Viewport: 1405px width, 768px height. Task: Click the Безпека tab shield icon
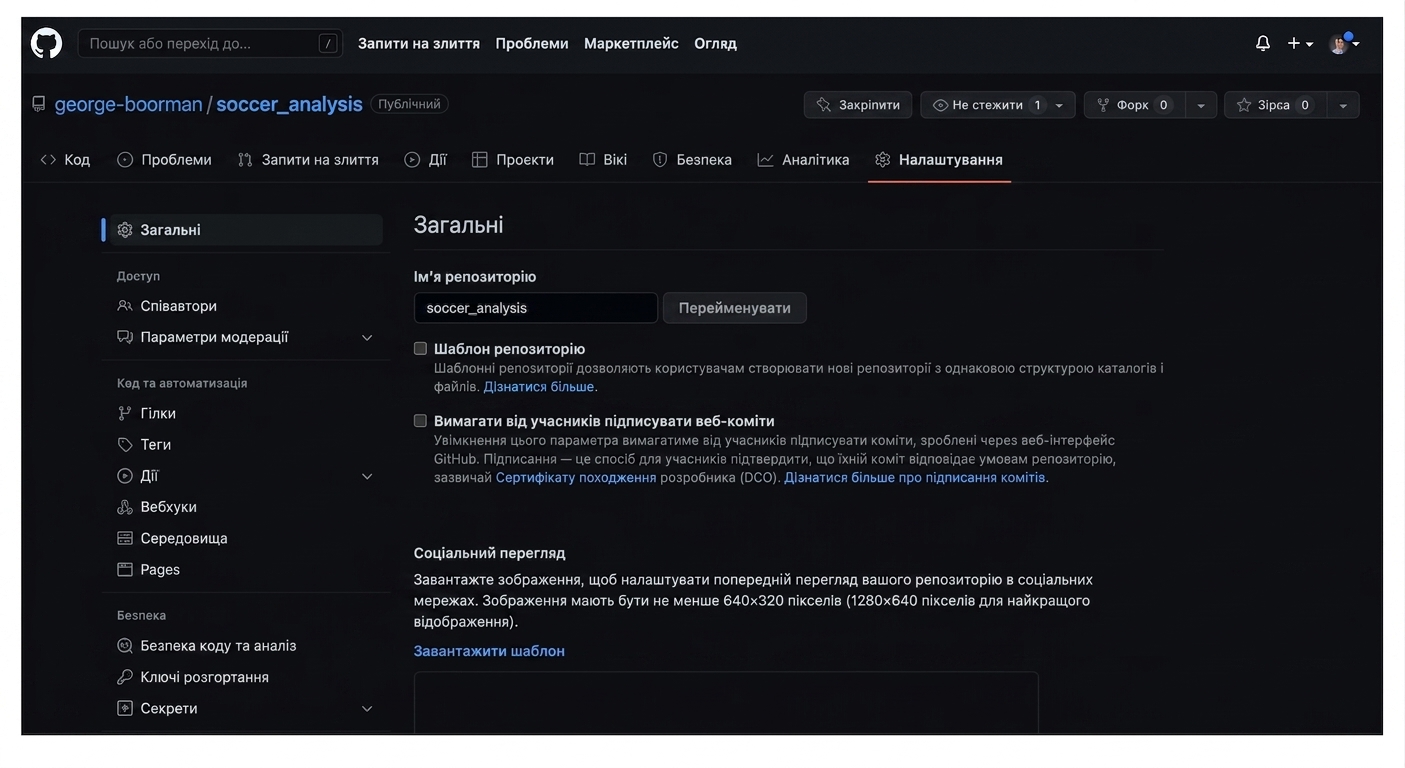660,159
